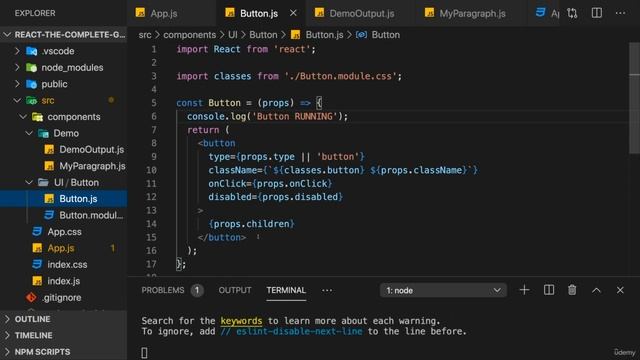Screen dimensions: 640x360
Task: Close the Button.js editor tab
Action: click(293, 13)
